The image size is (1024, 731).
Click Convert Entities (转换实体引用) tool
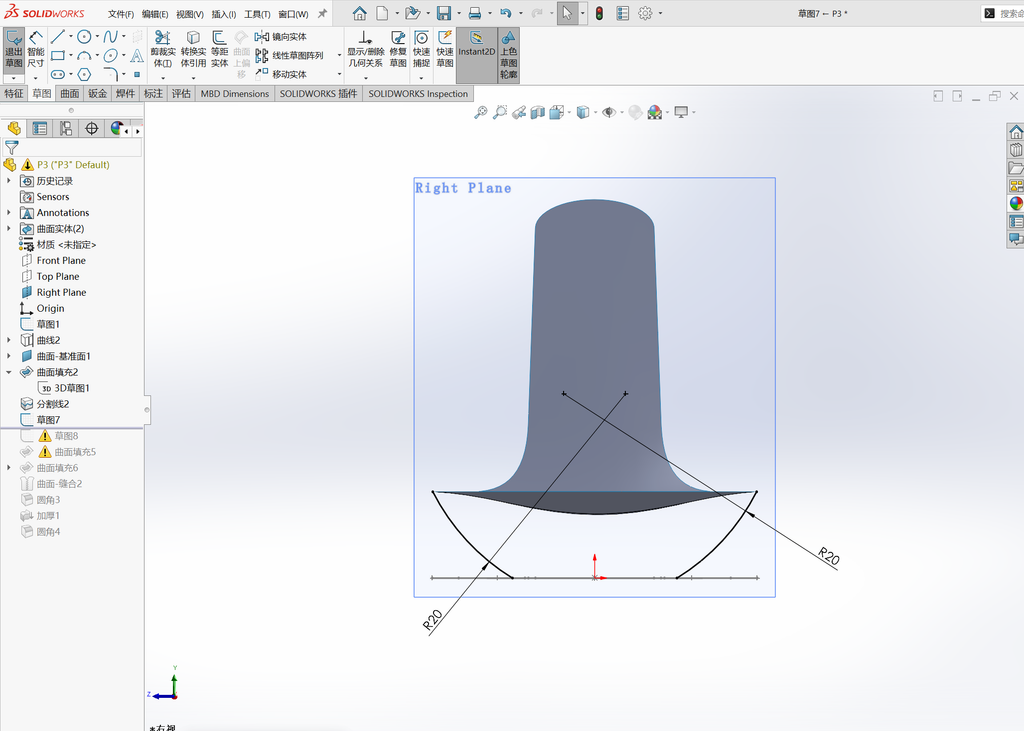[193, 50]
